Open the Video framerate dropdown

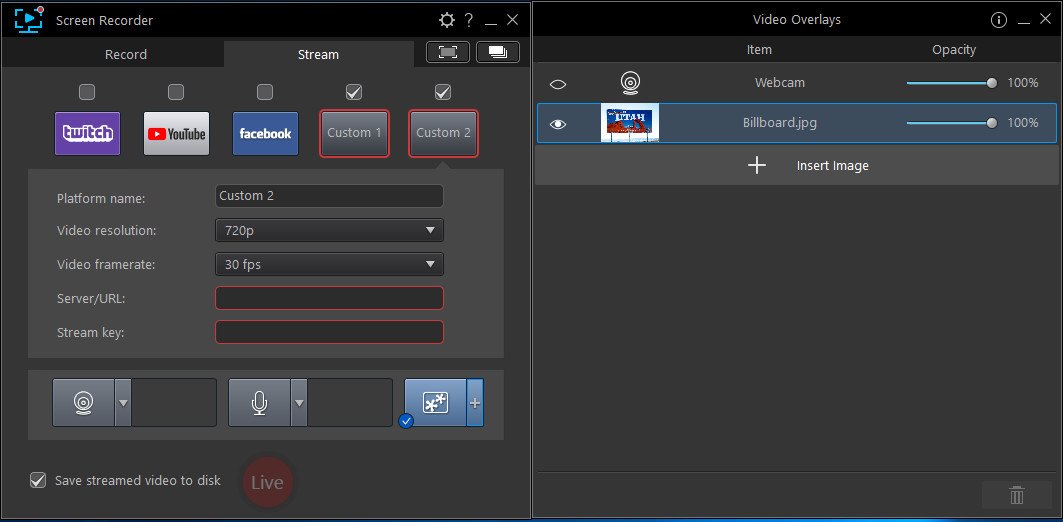click(x=329, y=265)
